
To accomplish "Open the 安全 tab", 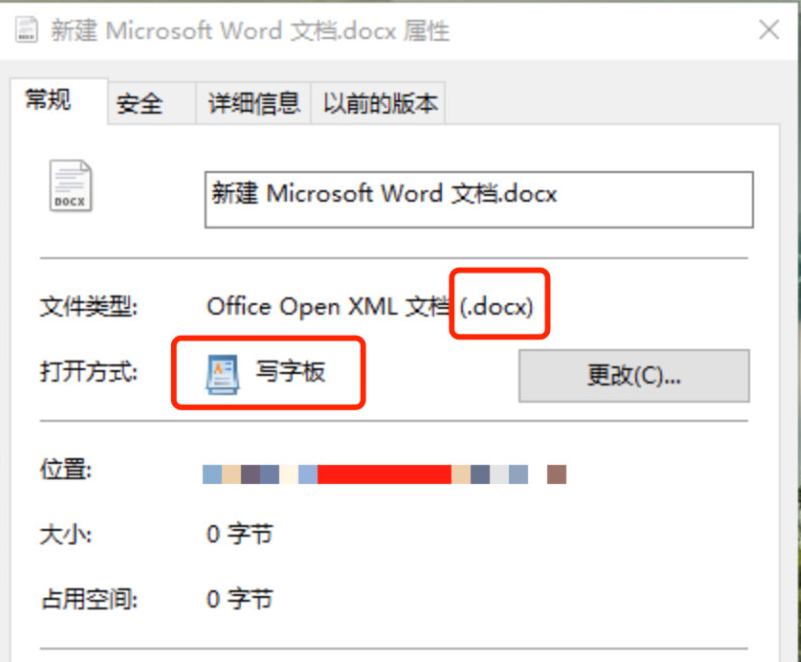I will click(152, 104).
